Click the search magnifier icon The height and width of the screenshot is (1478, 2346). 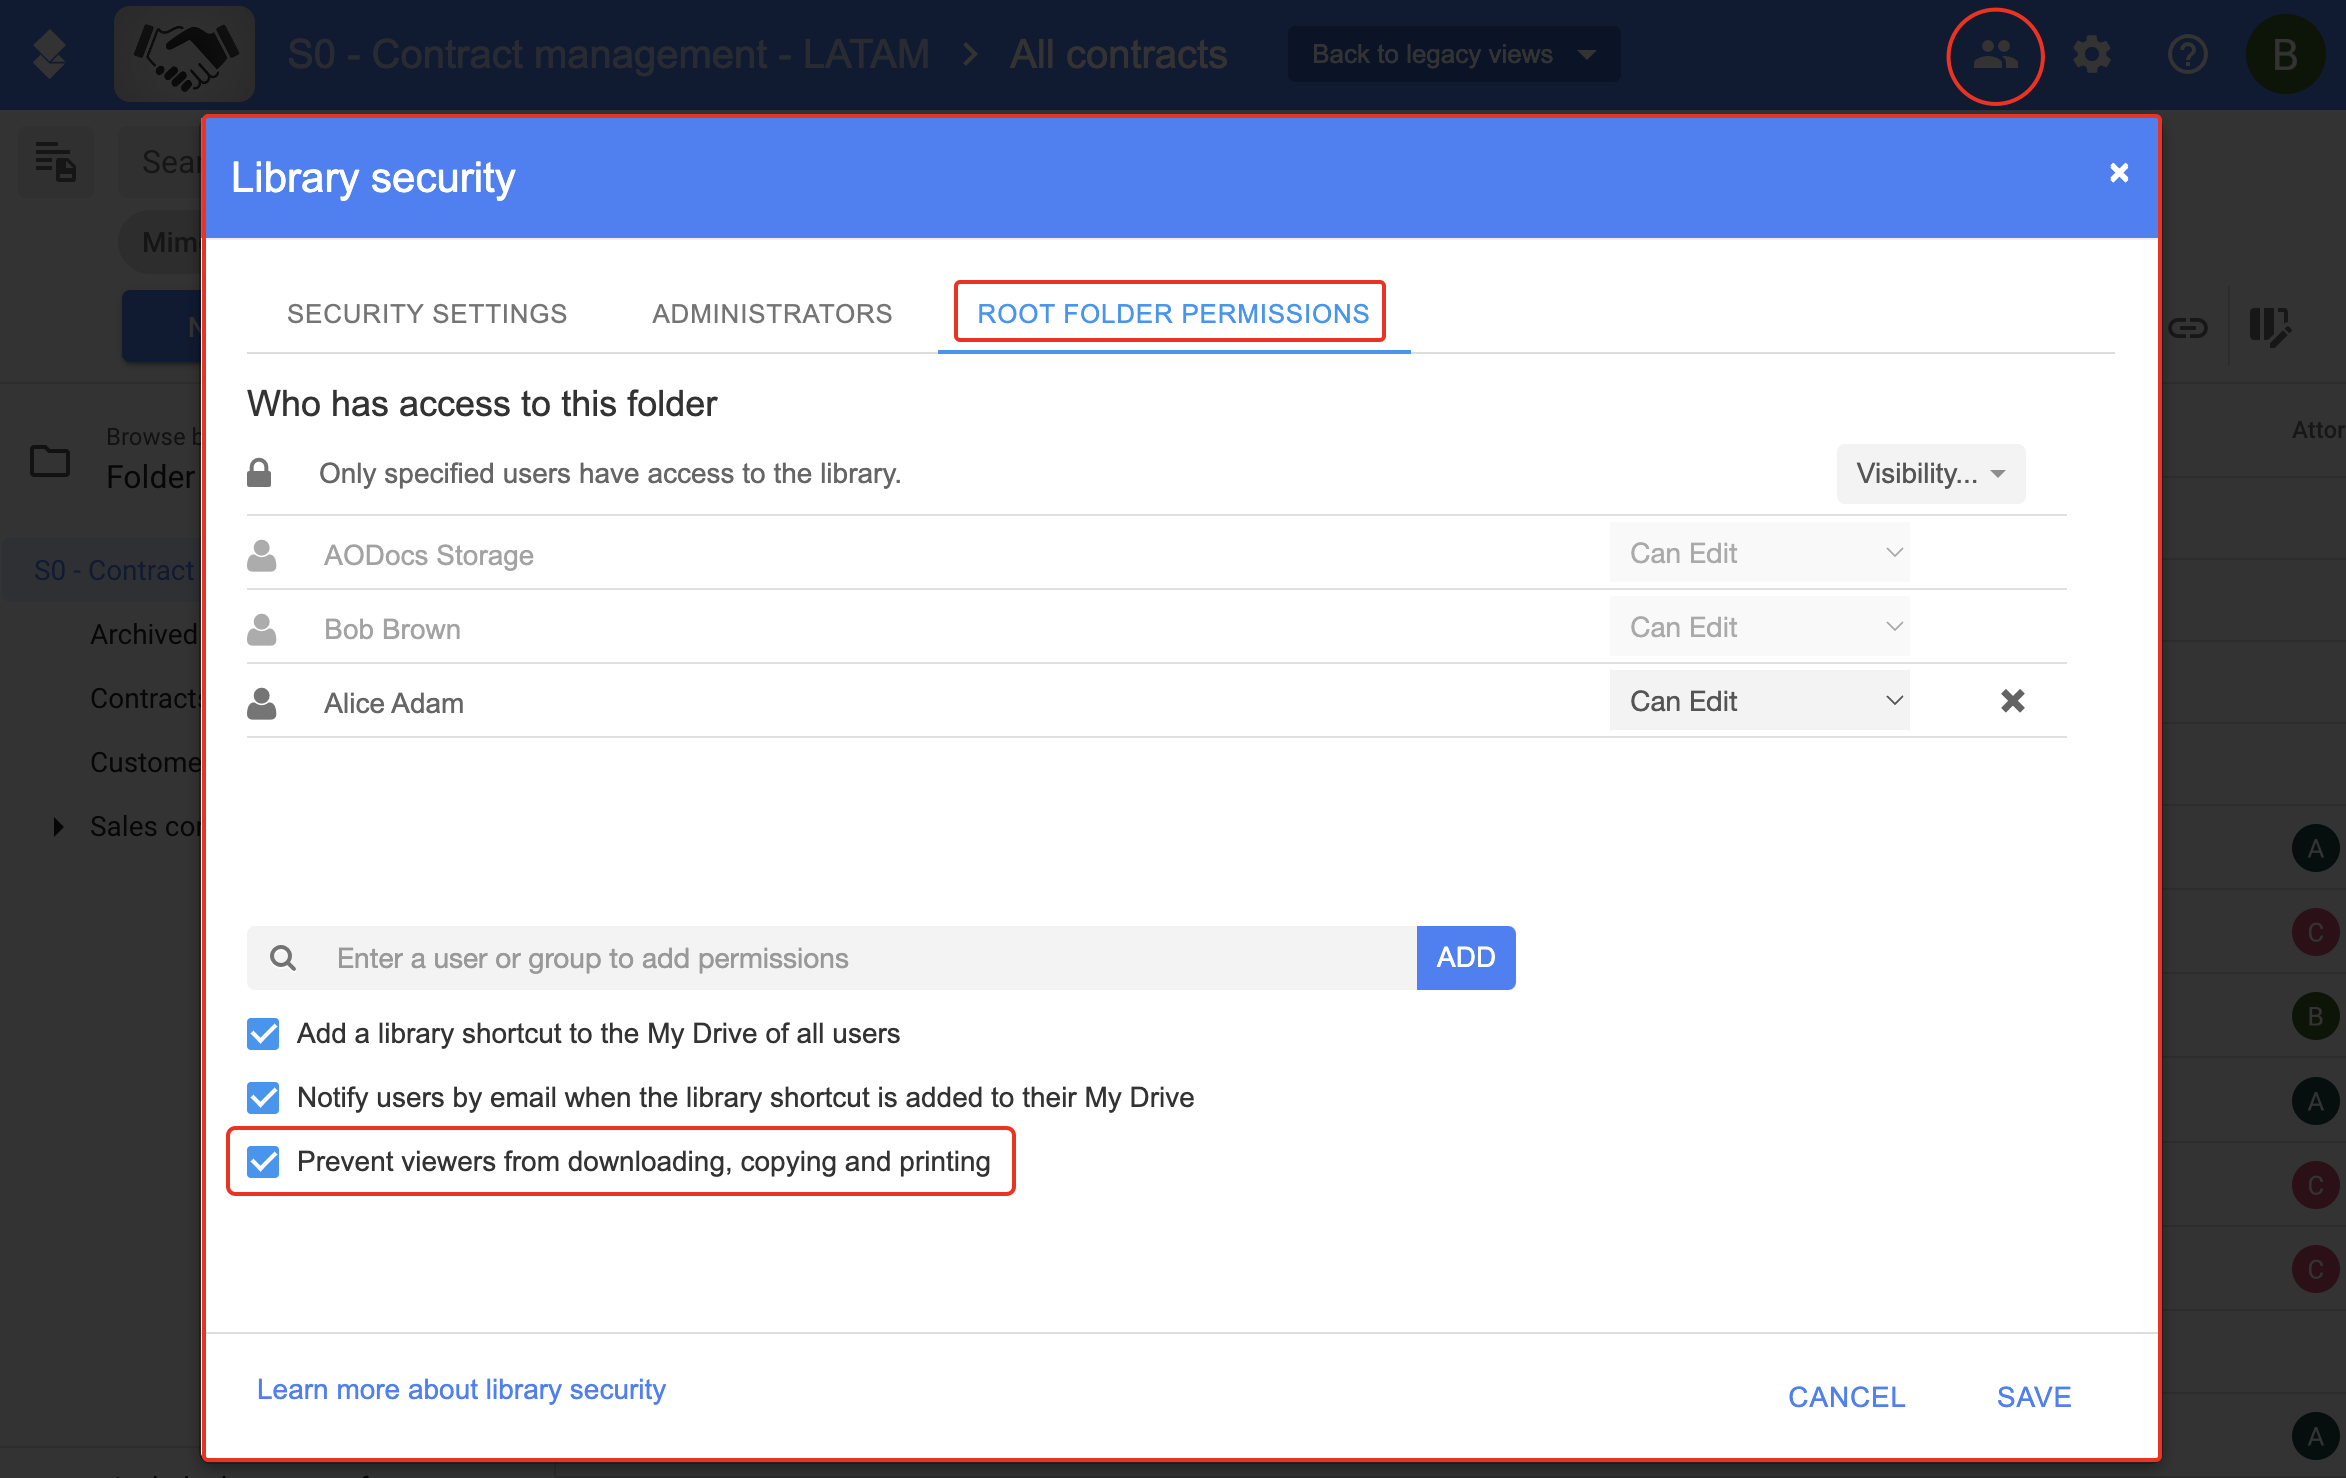pyautogui.click(x=283, y=958)
